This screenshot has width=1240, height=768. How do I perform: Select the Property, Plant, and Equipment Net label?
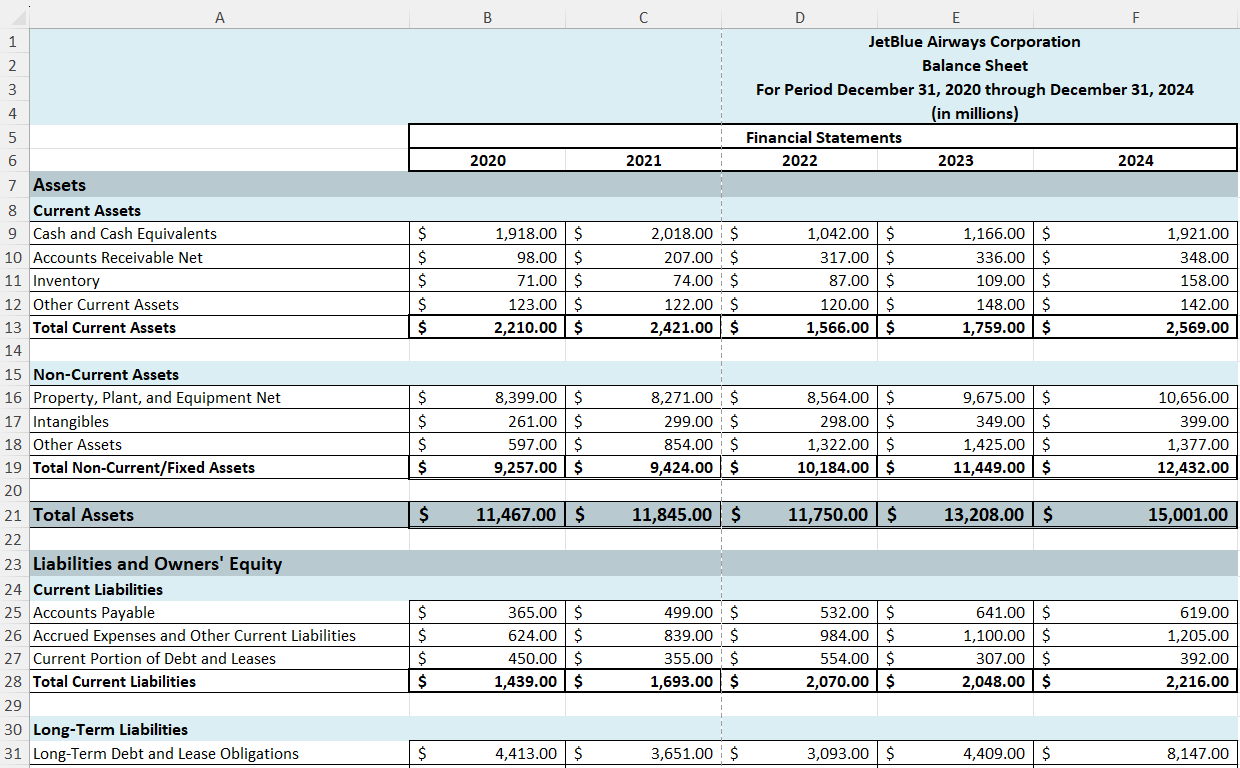tap(160, 397)
